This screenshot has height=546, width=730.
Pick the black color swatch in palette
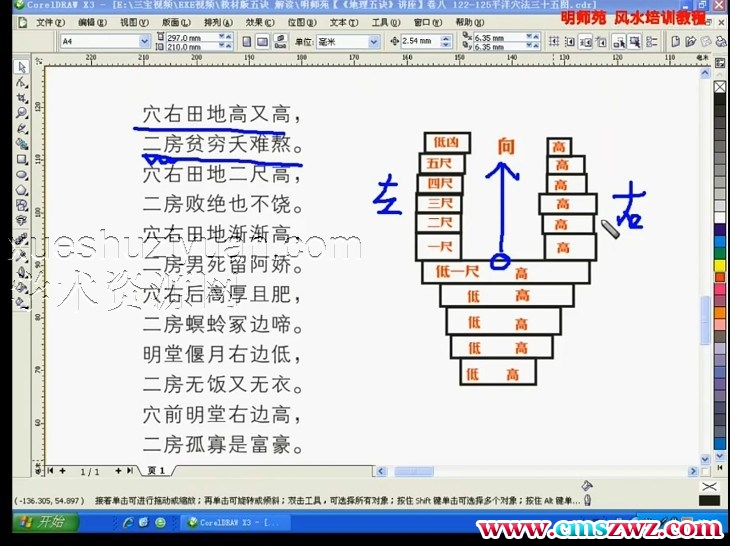click(x=720, y=99)
